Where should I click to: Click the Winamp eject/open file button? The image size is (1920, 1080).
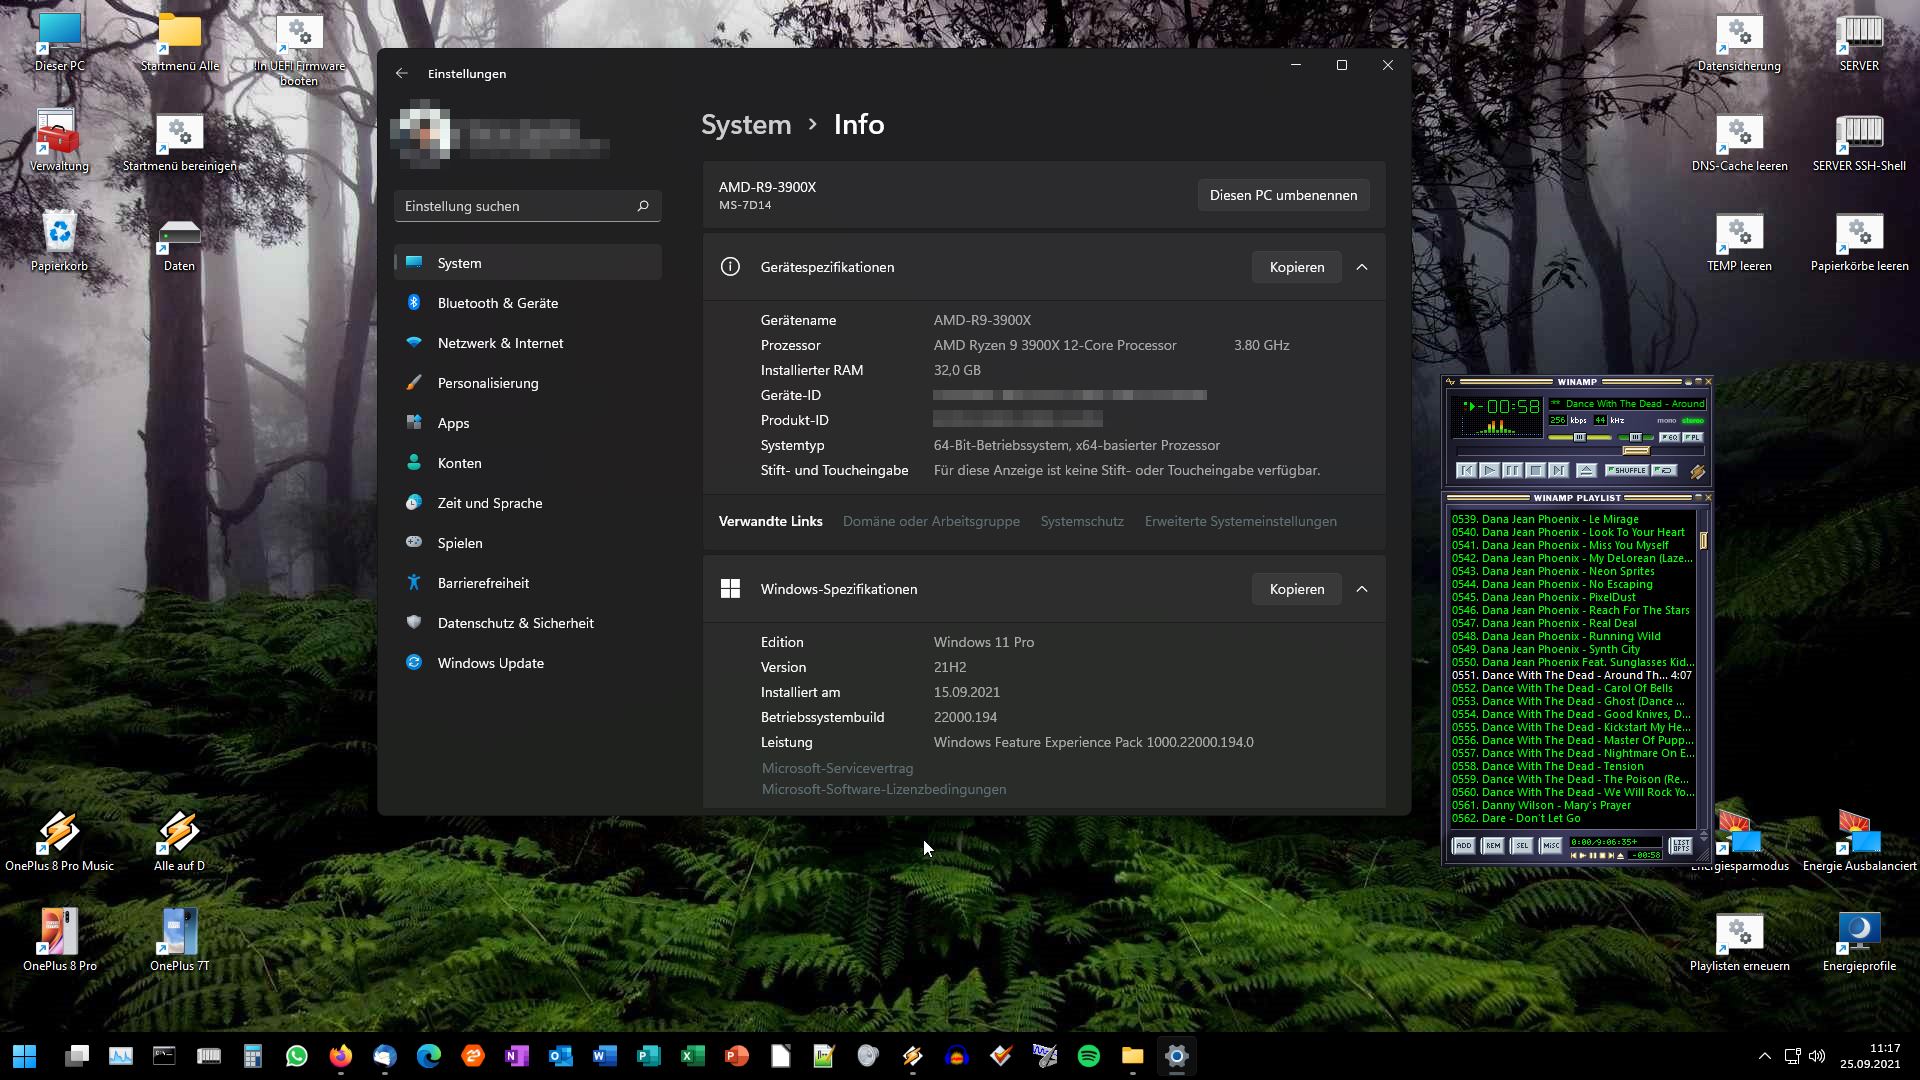(x=1586, y=470)
